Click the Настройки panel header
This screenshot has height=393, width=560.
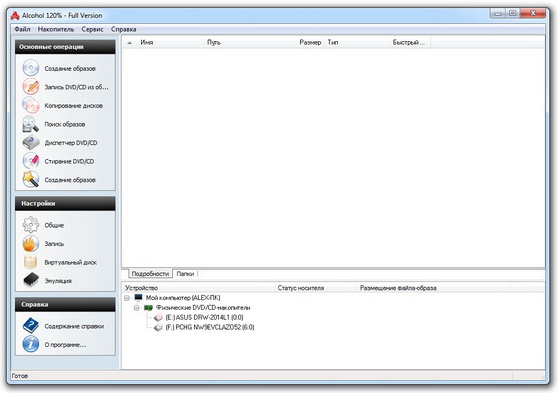click(x=65, y=203)
